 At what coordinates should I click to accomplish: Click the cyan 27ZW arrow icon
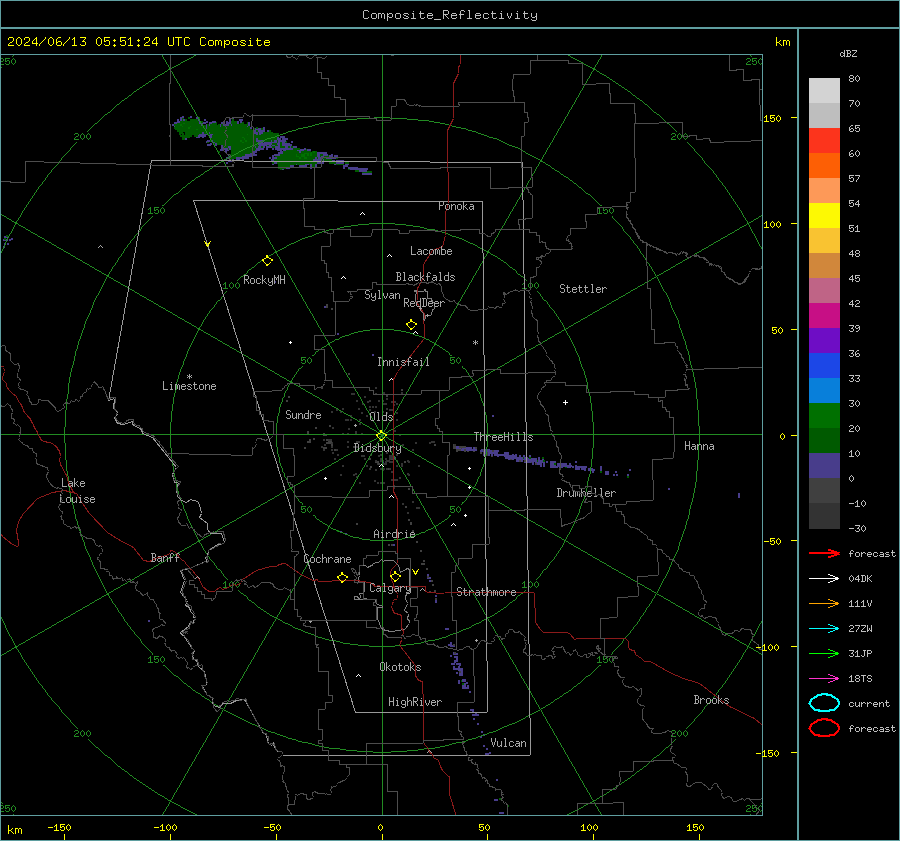(x=824, y=629)
